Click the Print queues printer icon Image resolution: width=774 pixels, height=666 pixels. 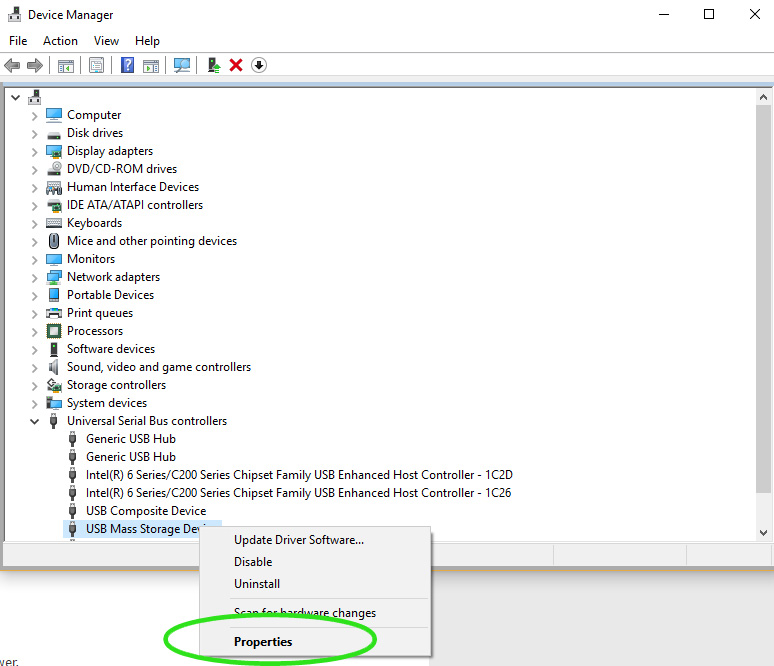coord(54,313)
